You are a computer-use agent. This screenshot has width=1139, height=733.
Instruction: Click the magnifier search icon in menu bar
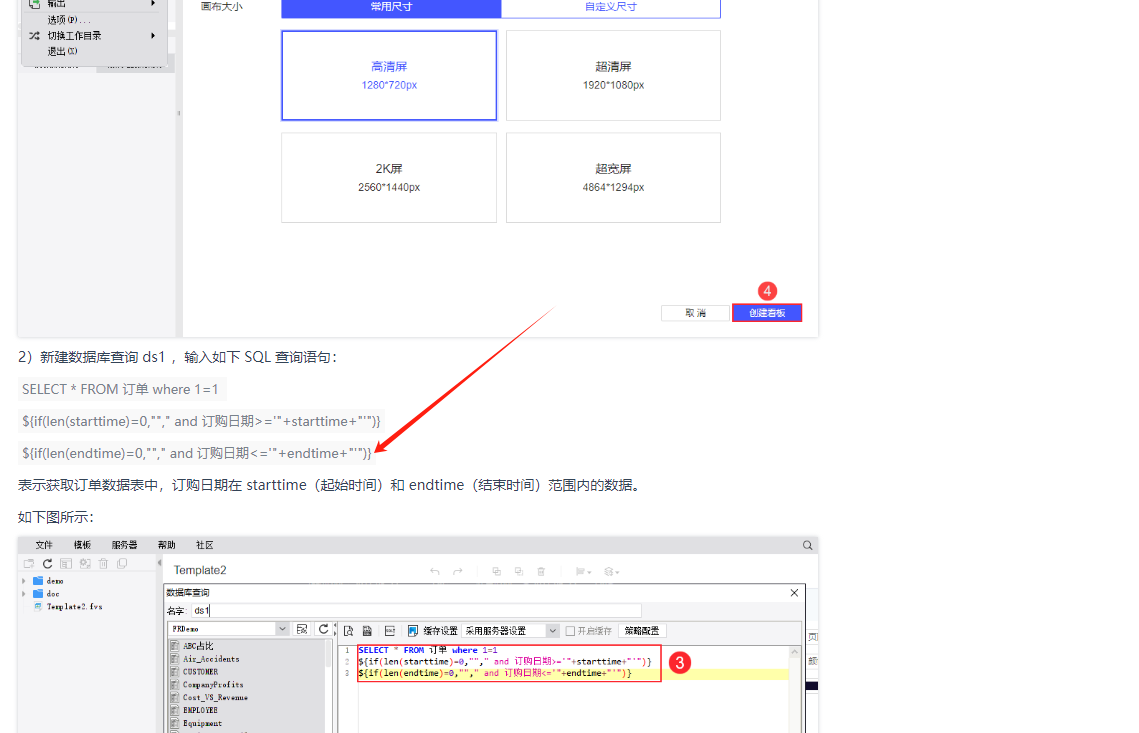click(x=807, y=546)
